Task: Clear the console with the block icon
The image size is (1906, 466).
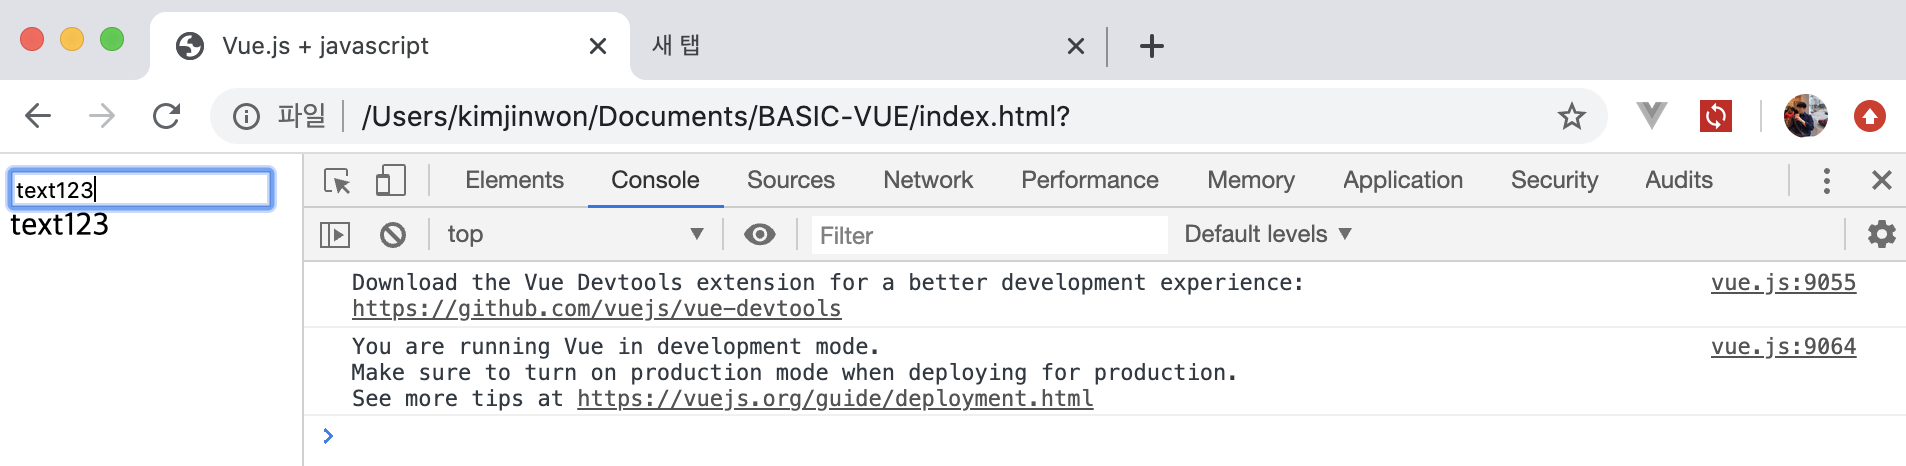Action: 393,235
